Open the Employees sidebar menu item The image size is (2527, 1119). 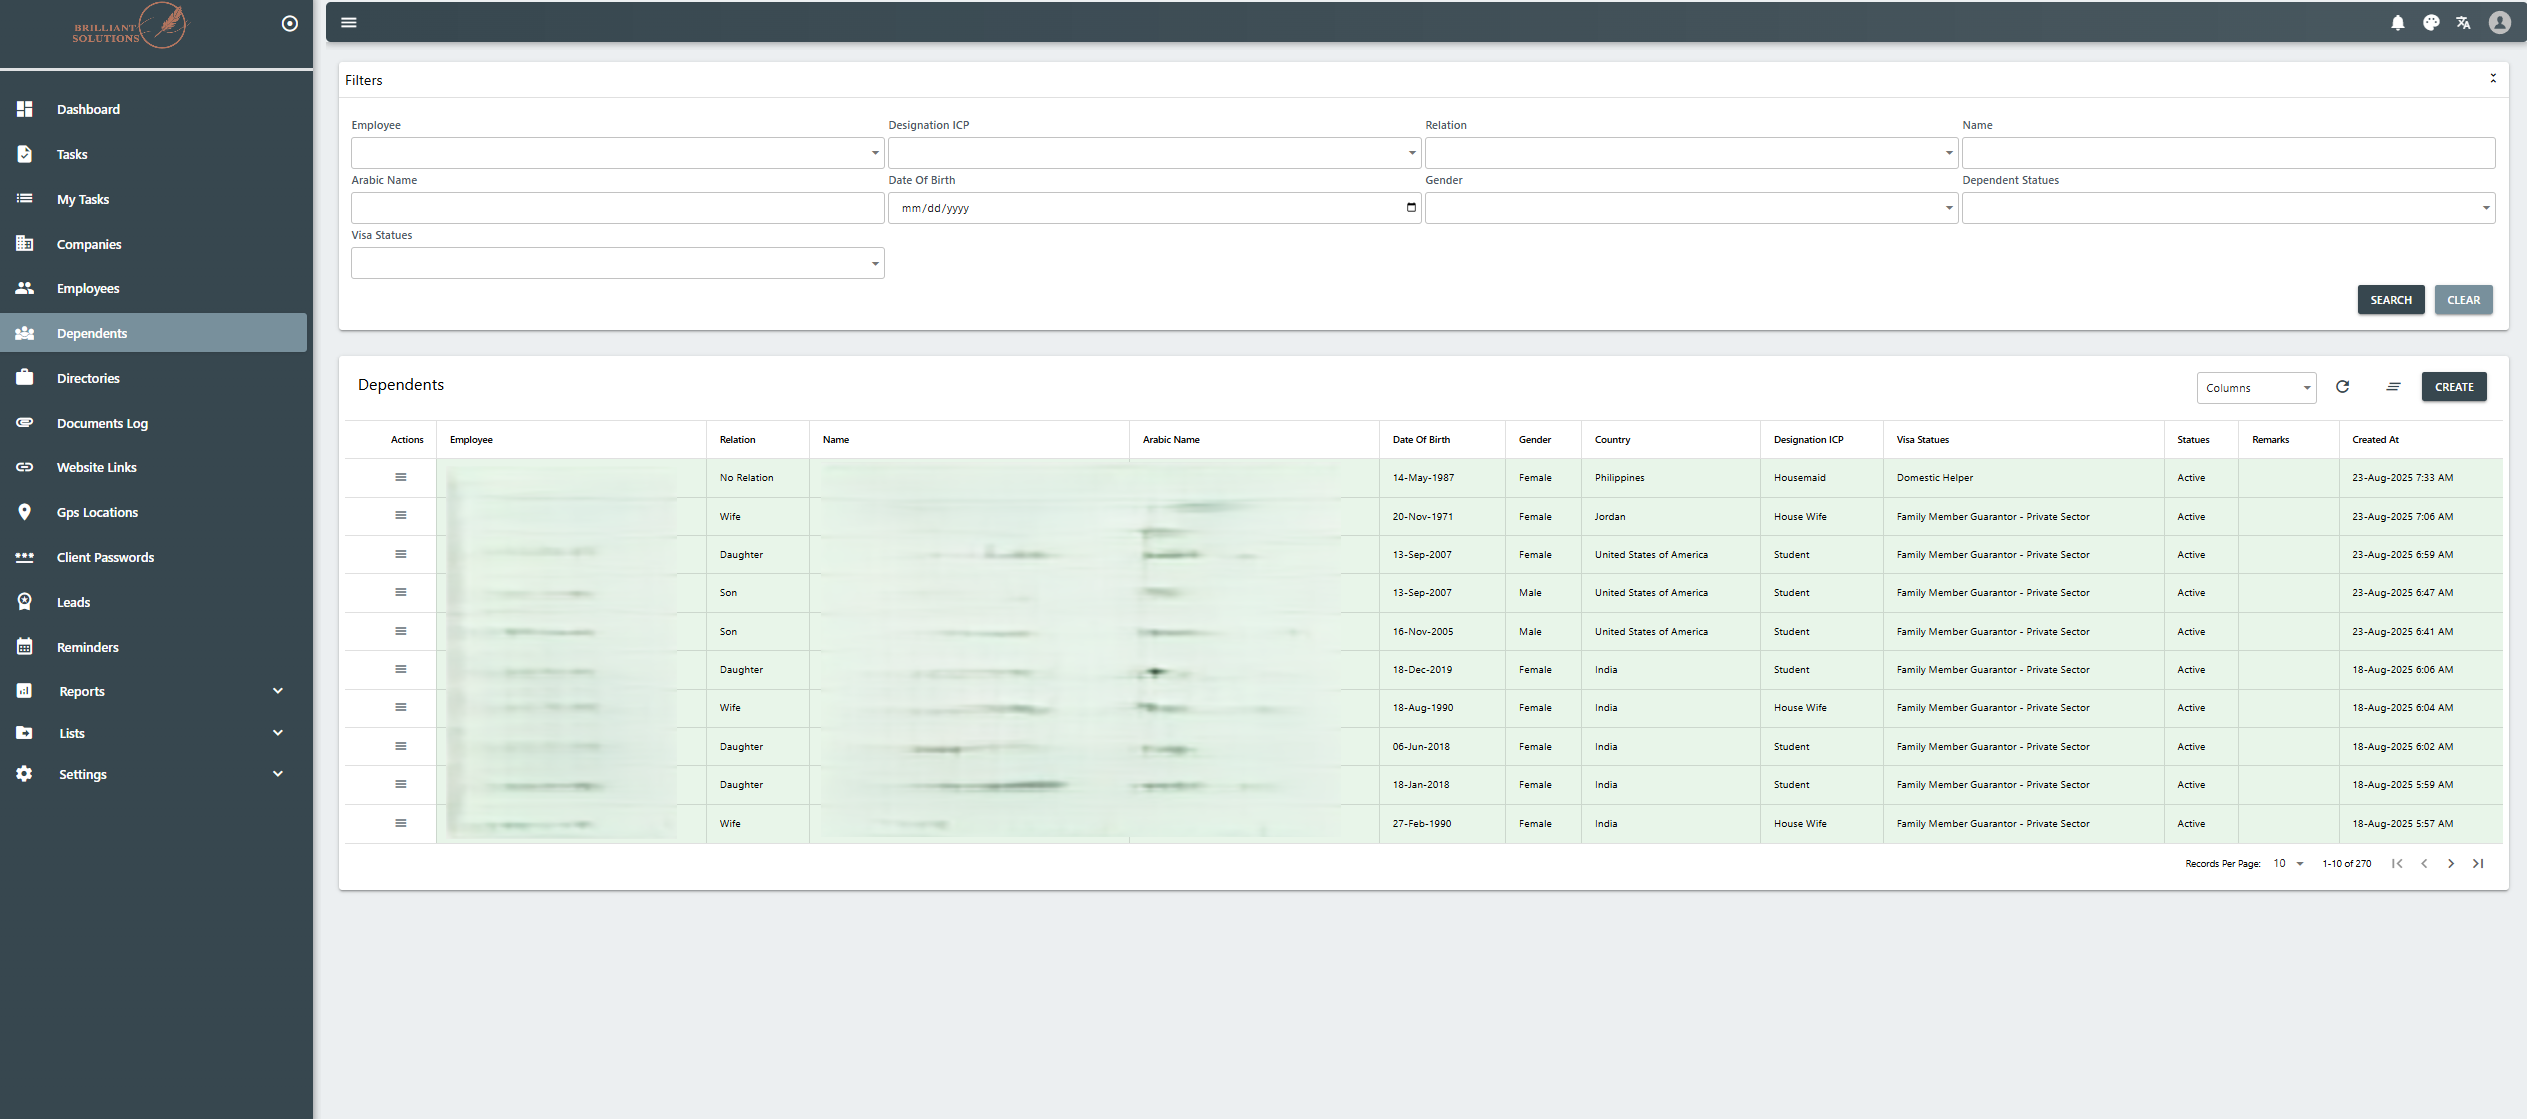click(x=88, y=288)
